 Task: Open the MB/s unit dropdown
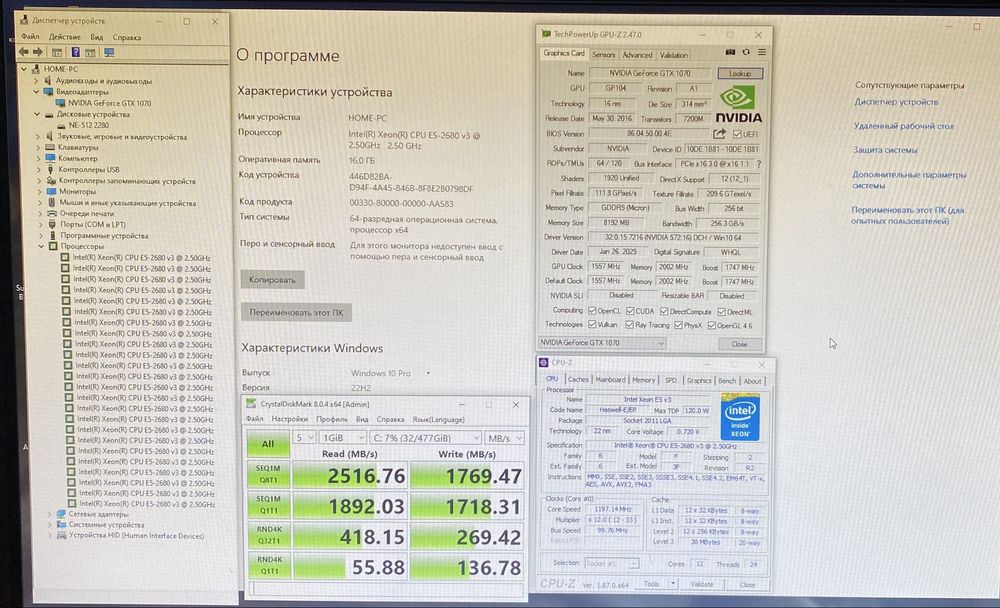(x=504, y=438)
